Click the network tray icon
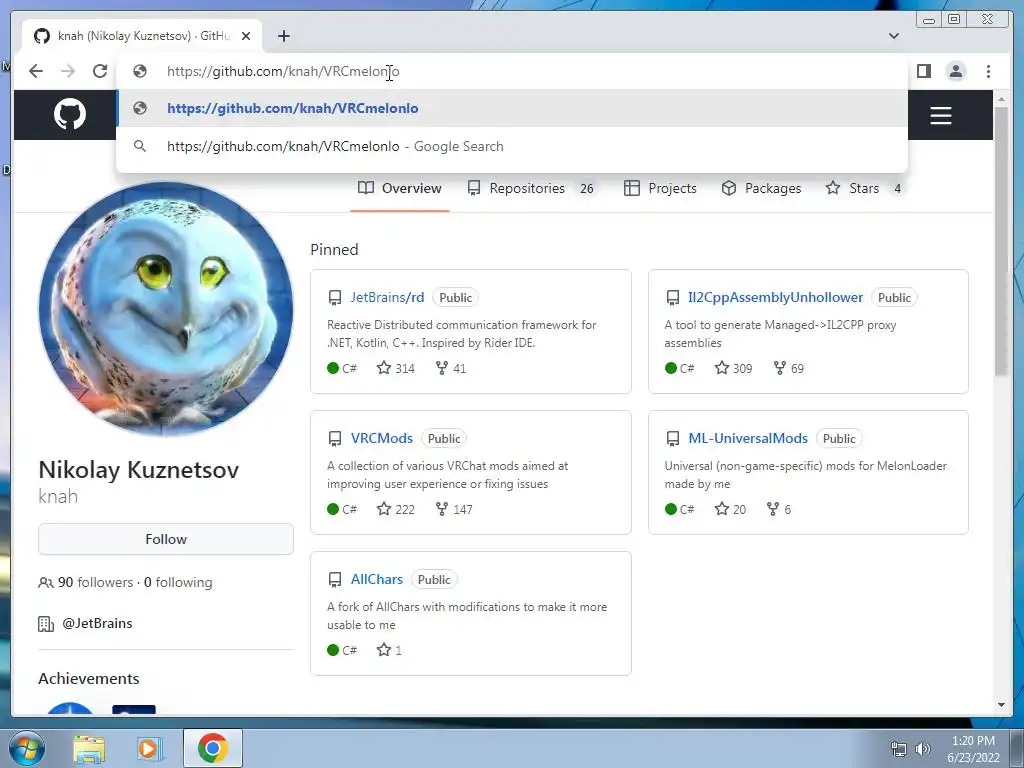Screen dimensions: 1024x768 pos(899,749)
